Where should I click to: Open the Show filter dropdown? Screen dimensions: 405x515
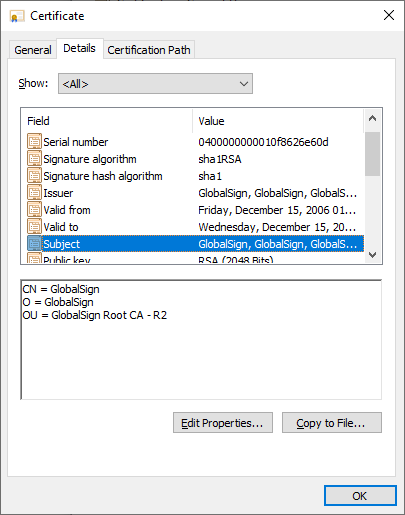pyautogui.click(x=155, y=84)
